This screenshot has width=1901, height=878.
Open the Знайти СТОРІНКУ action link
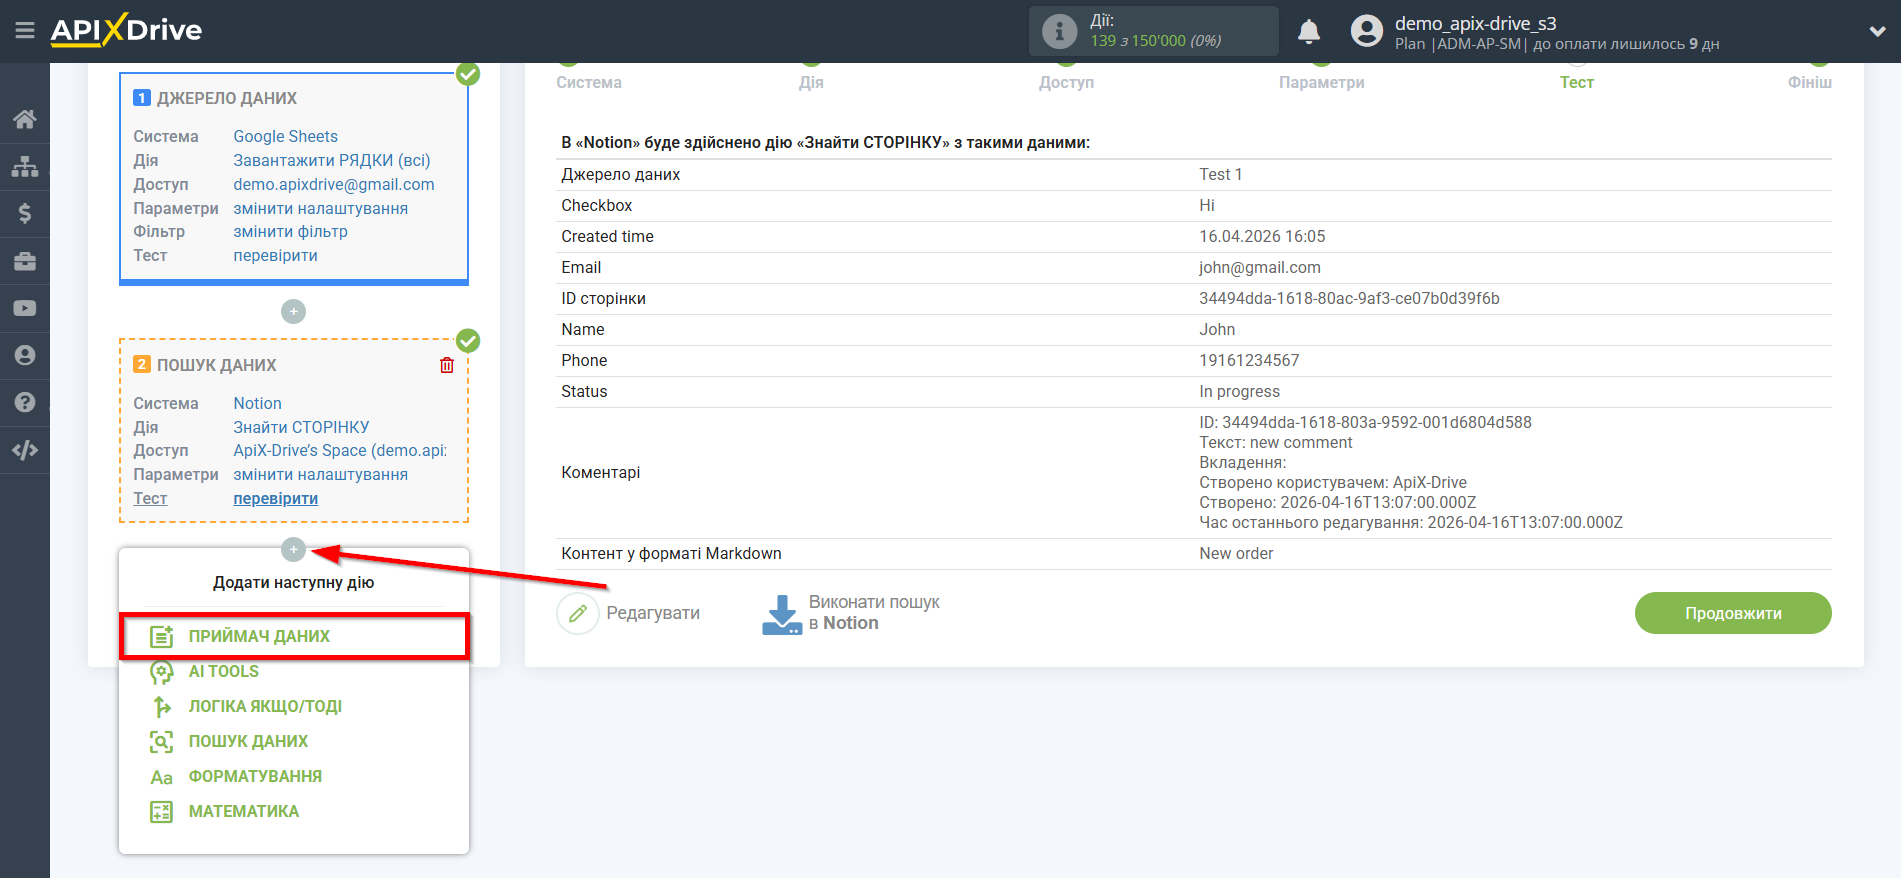click(x=302, y=427)
